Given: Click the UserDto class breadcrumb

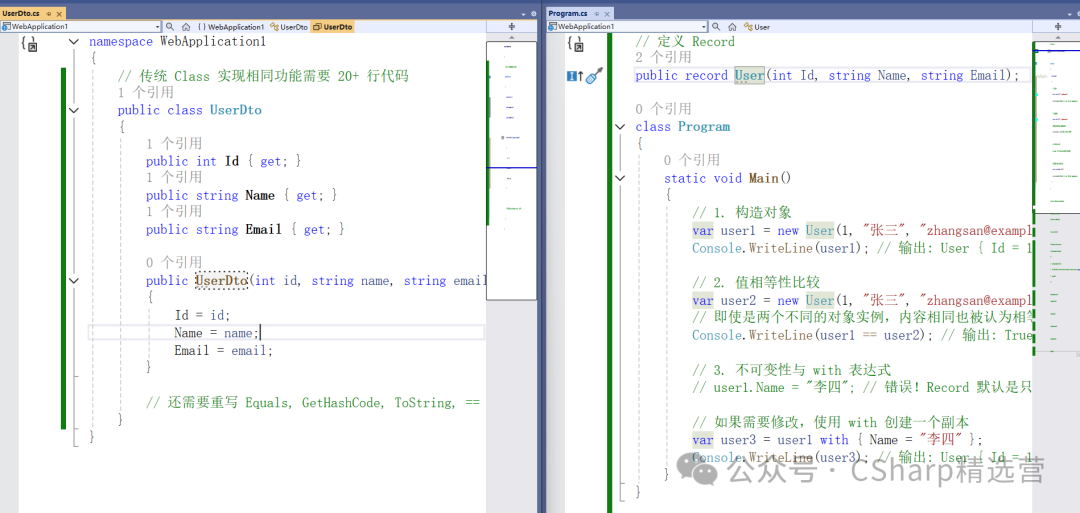Looking at the screenshot, I should point(289,27).
